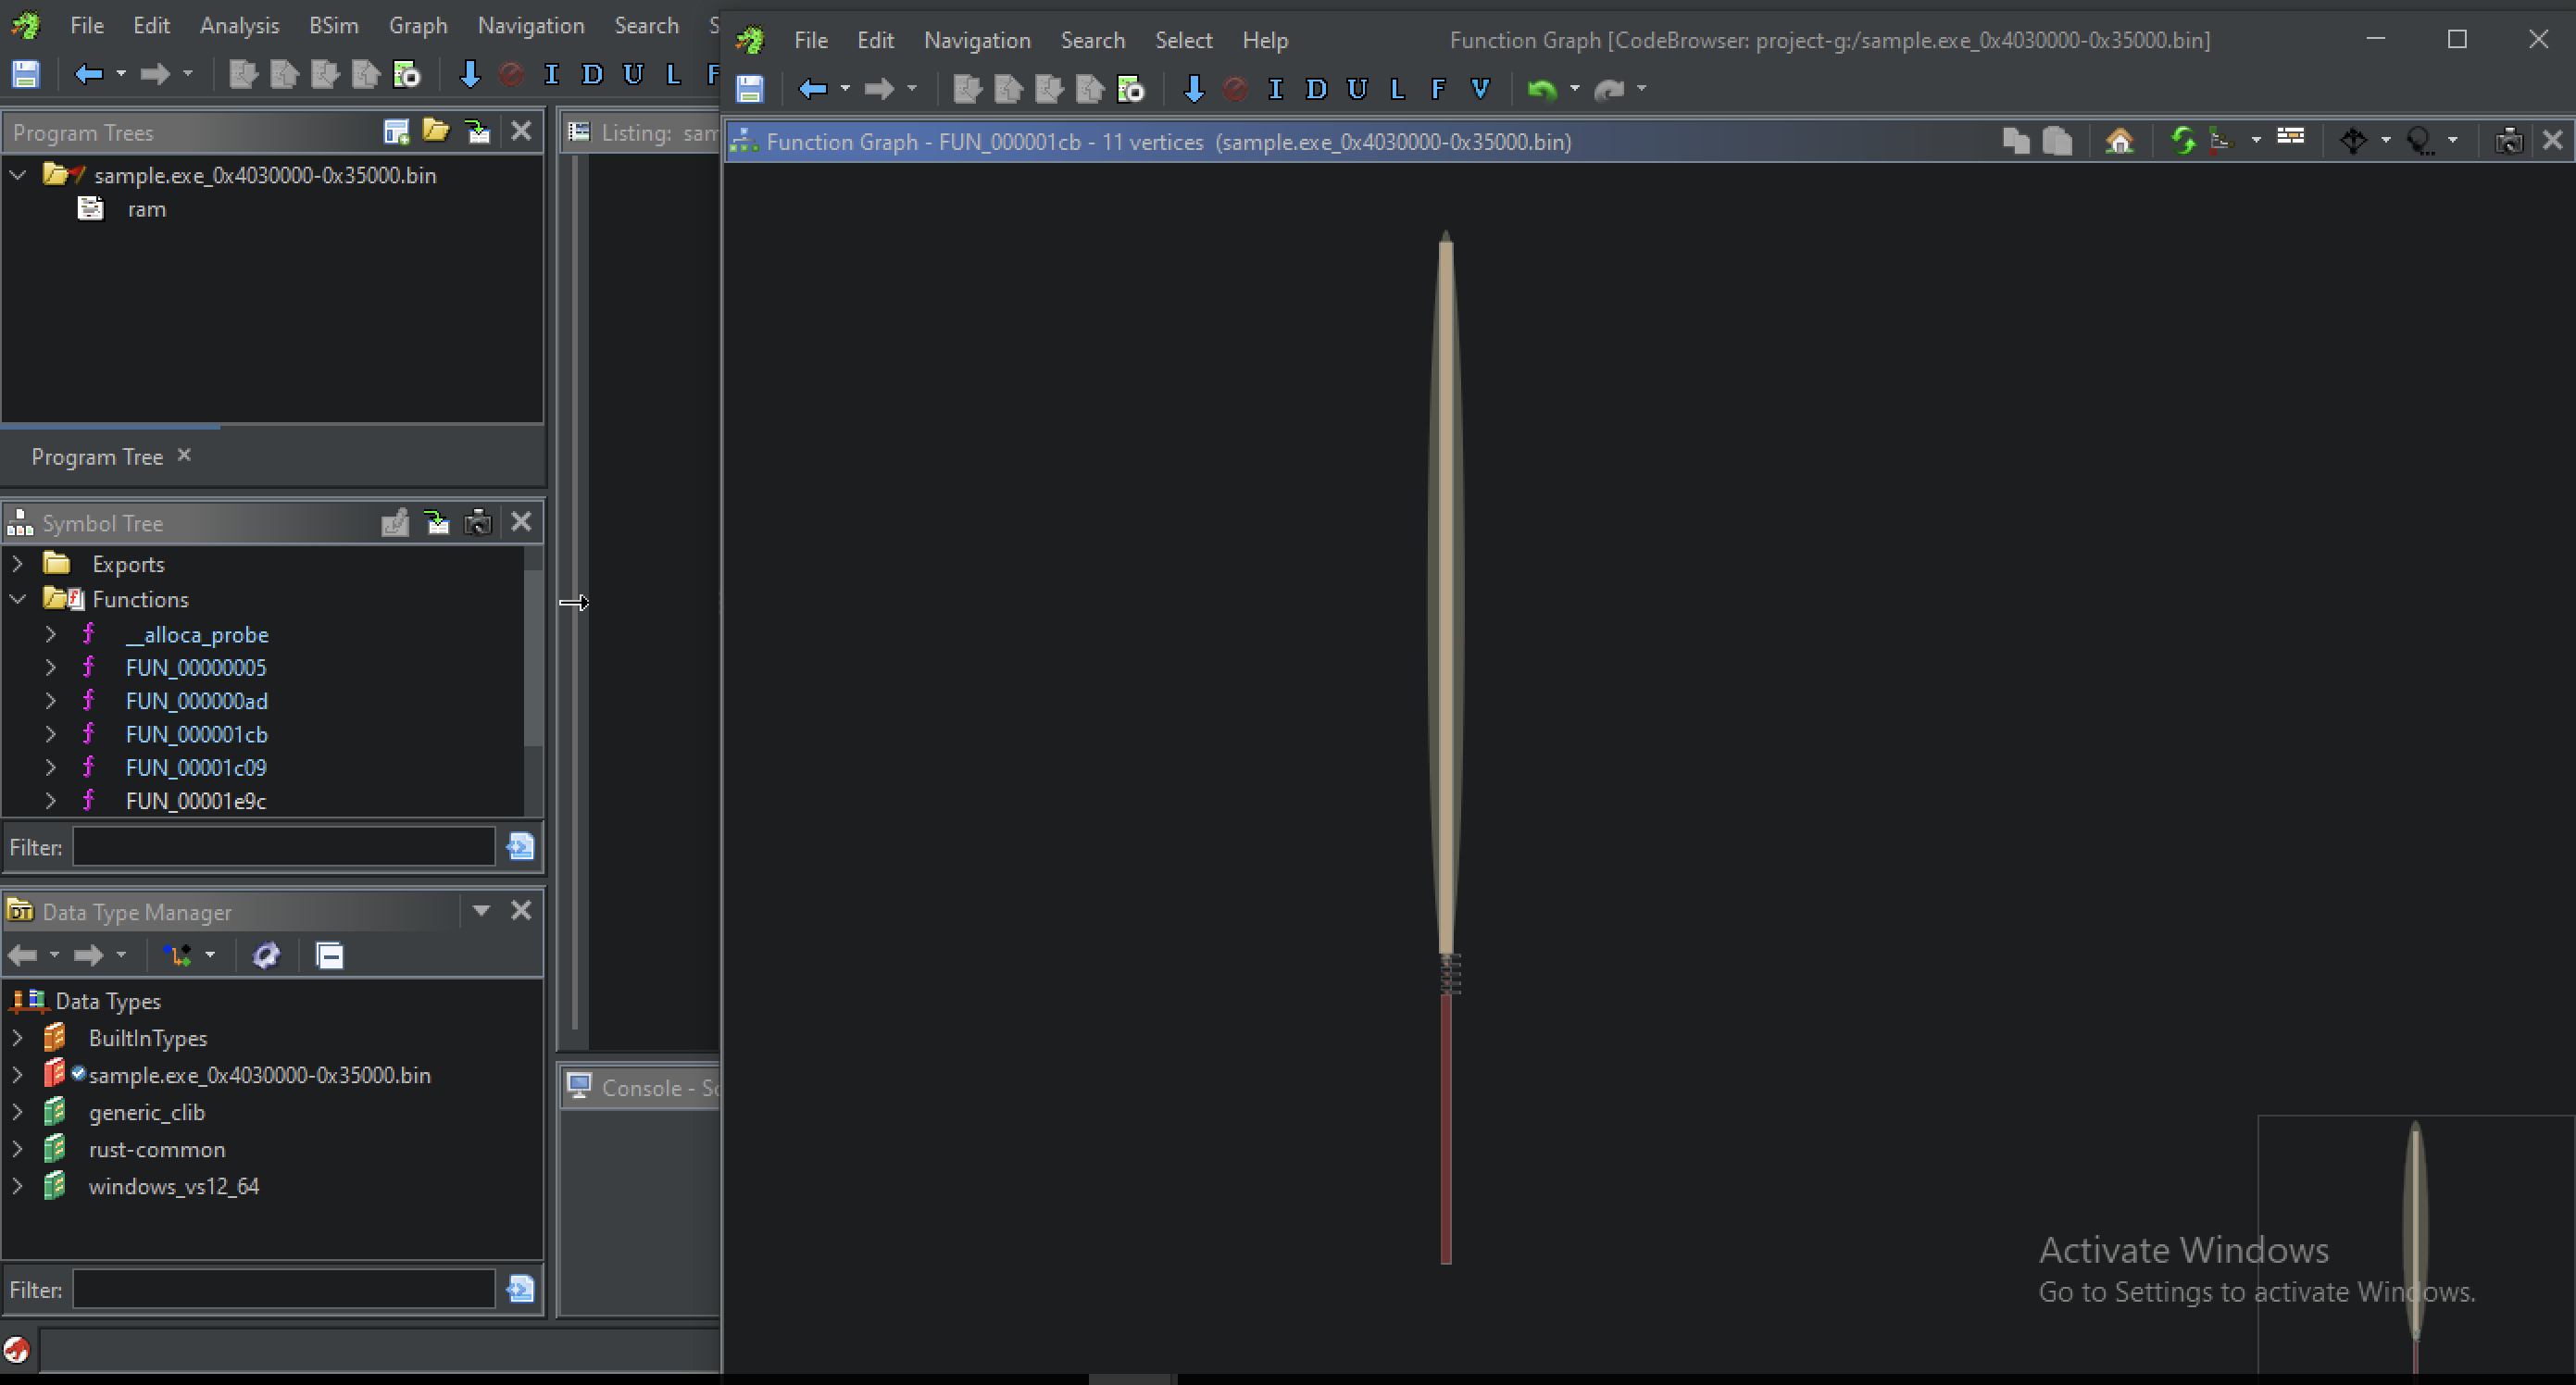Viewport: 2576px width, 1385px height.
Task: Click create new tree view icon in Program Trees
Action: click(396, 131)
